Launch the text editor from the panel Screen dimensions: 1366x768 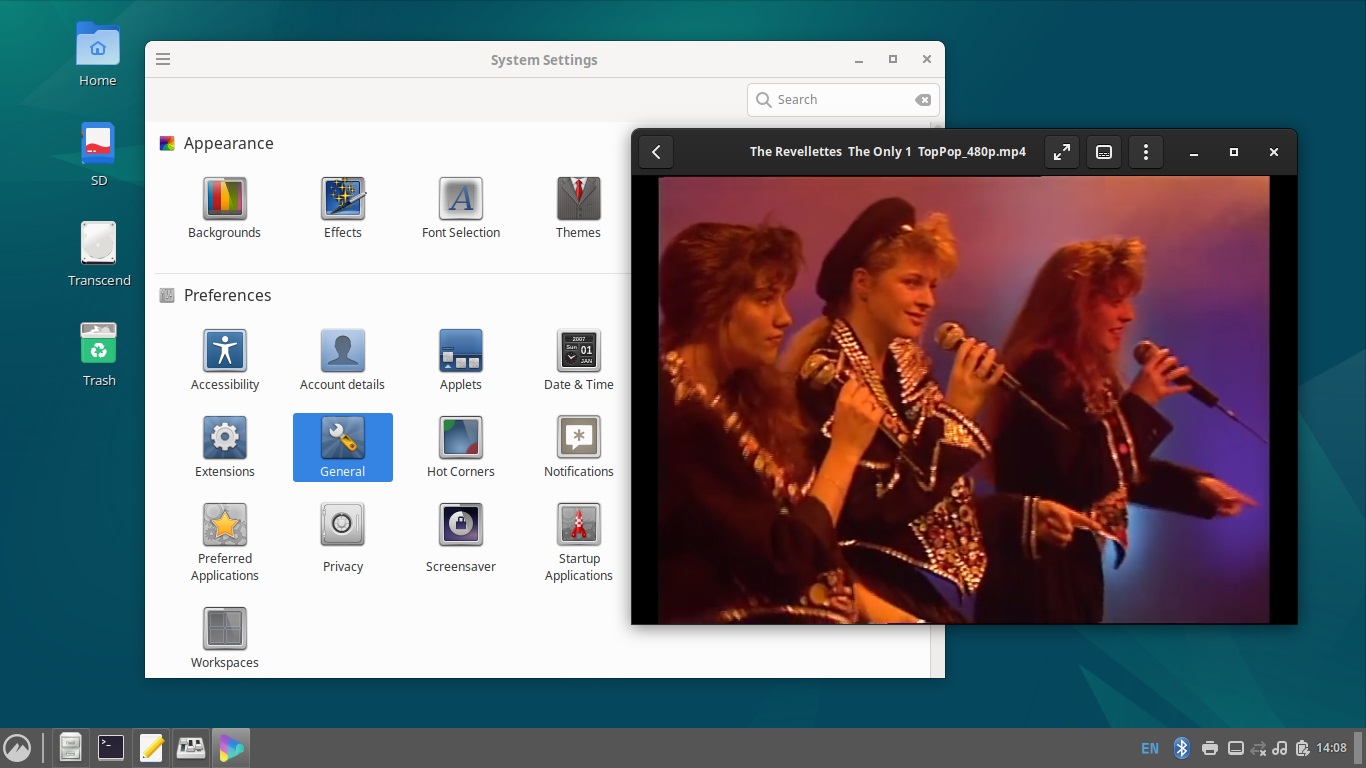point(151,748)
